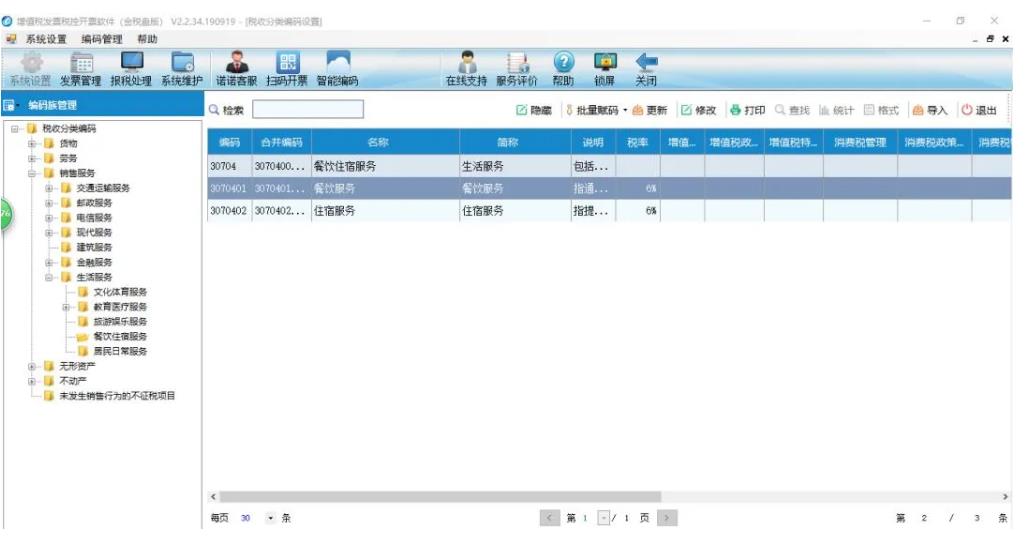This screenshot has width=1033, height=537.
Task: Click 导入 import button
Action: 930,110
